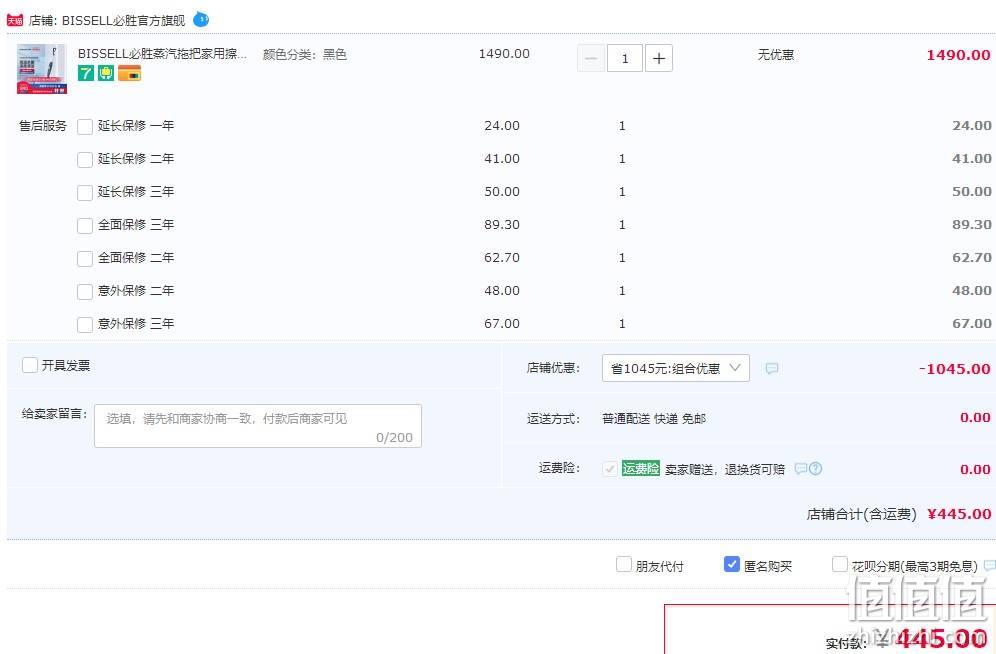This screenshot has height=654, width=996.
Task: Click the 店铺合计 ¥445.00 total
Action: [x=899, y=514]
